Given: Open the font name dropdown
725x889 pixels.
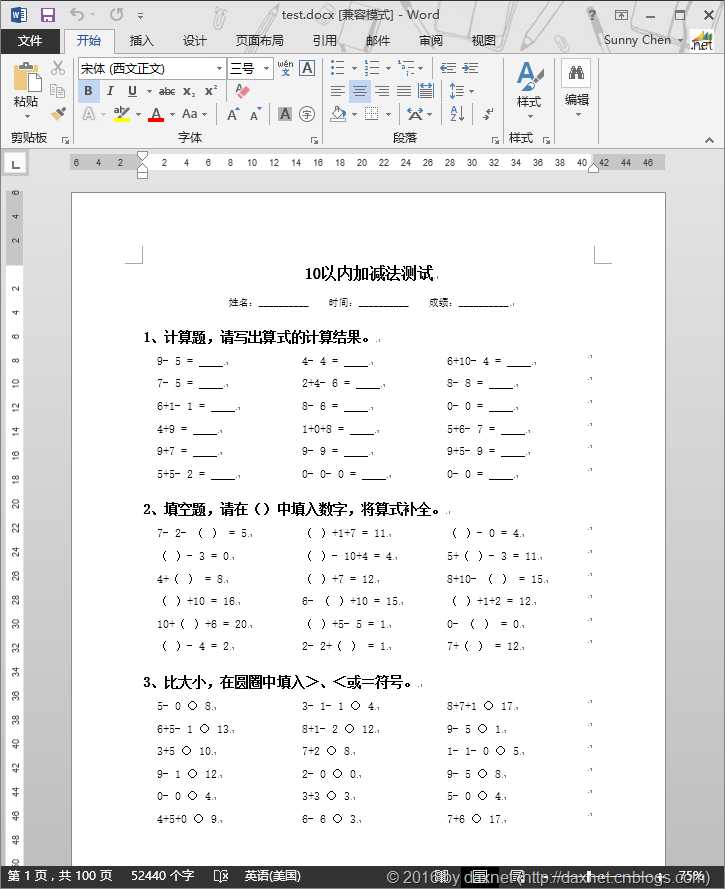Looking at the screenshot, I should click(219, 69).
